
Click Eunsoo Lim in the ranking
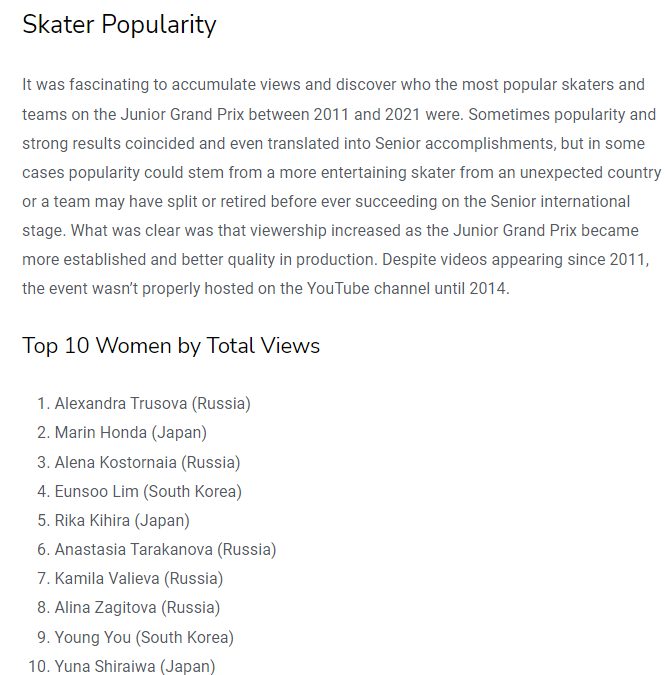[x=148, y=491]
